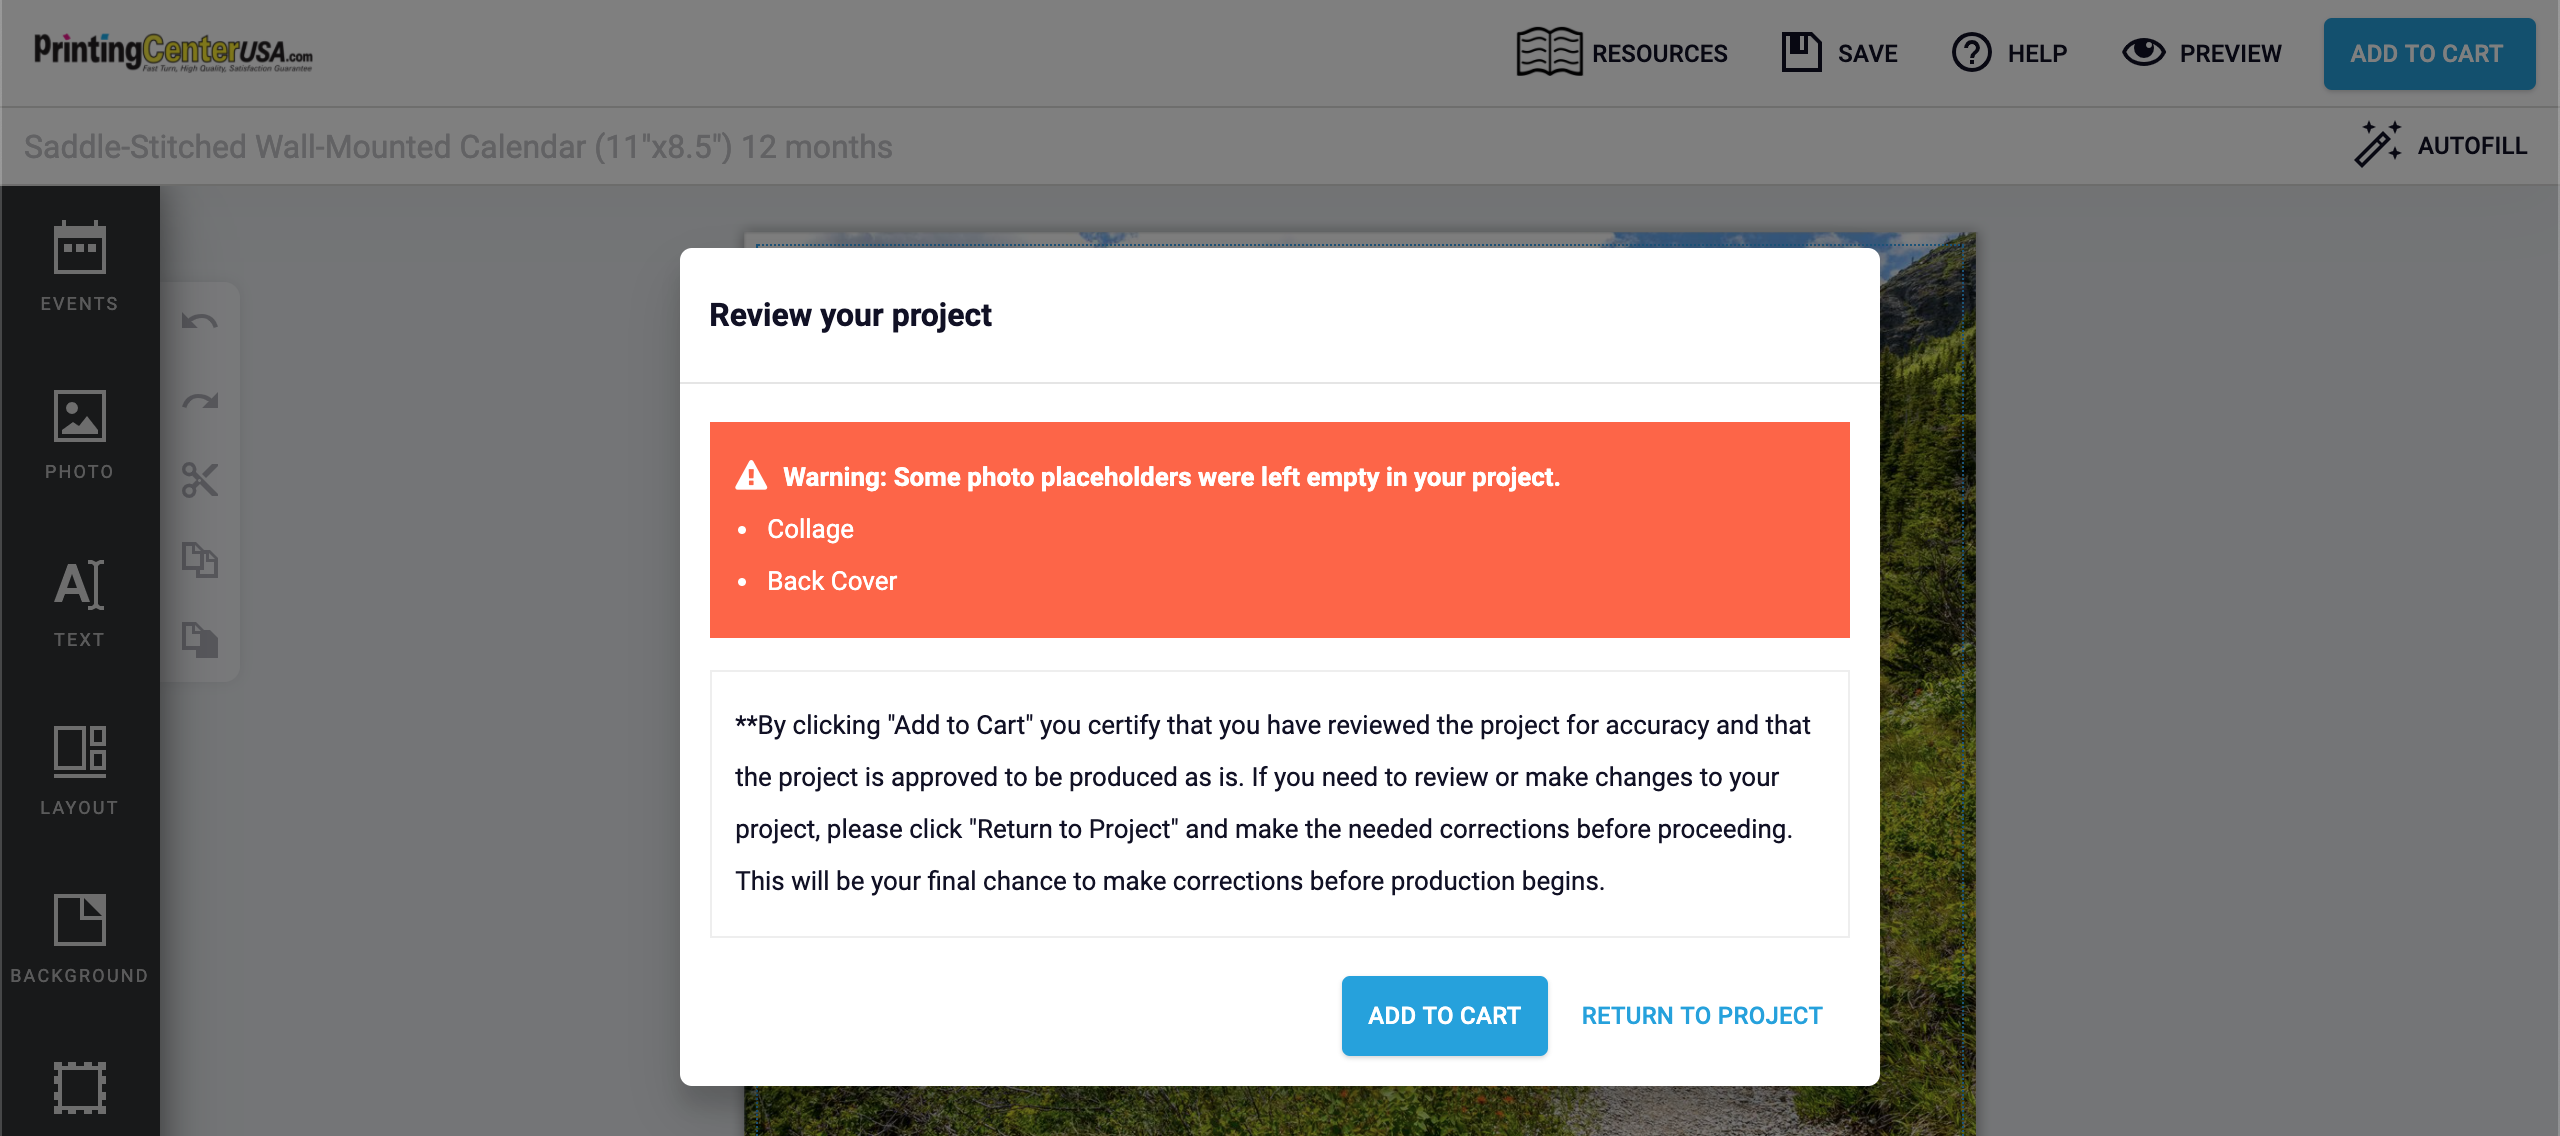Select the Background tool in sidebar
2560x1136 pixels.
(78, 939)
